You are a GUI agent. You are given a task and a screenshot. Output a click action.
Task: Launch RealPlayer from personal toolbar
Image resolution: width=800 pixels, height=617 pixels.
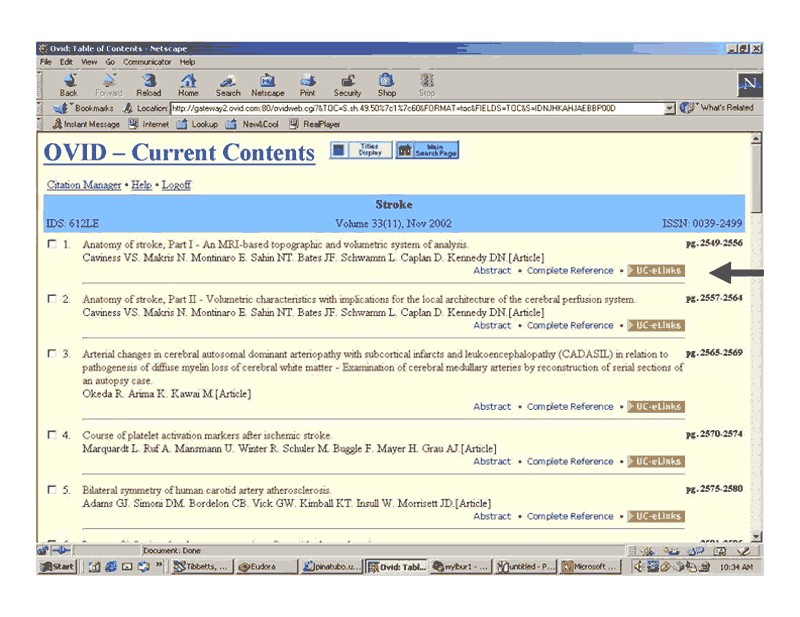[314, 124]
